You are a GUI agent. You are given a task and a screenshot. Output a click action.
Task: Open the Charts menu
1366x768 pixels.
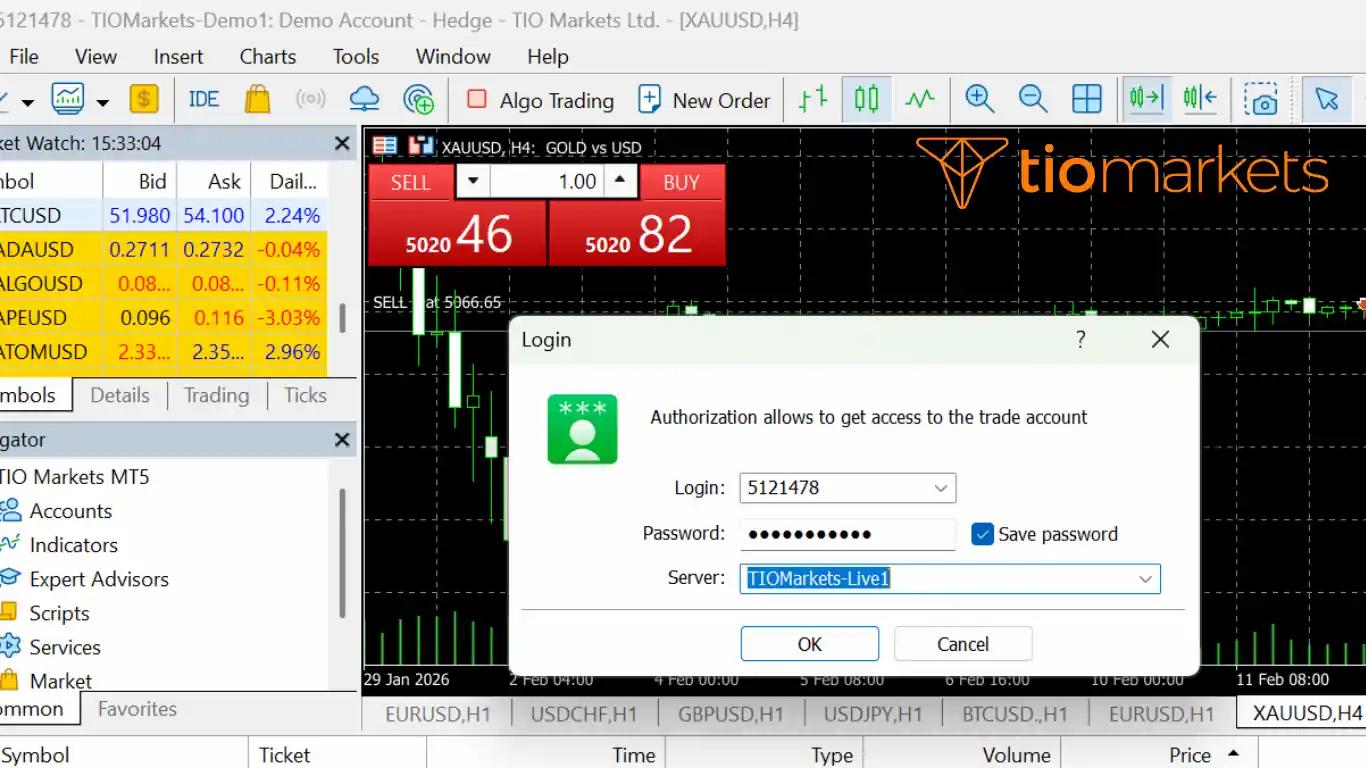(x=268, y=57)
